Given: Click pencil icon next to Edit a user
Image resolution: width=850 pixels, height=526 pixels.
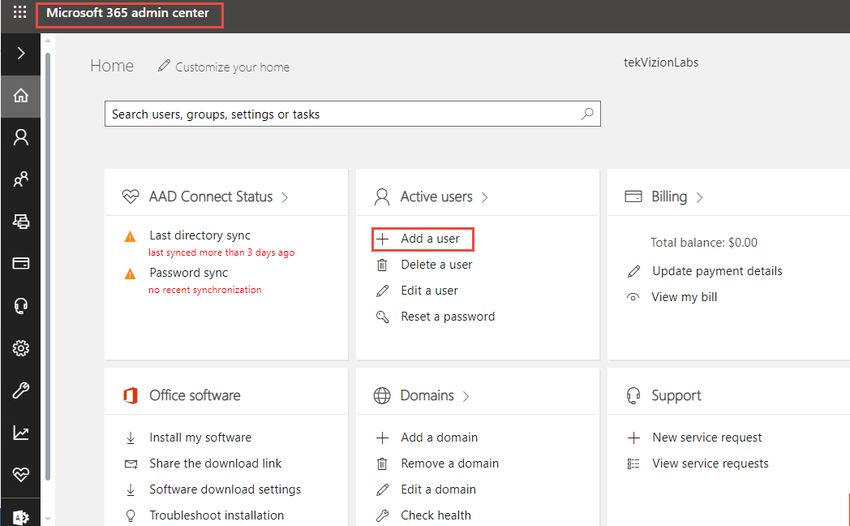Looking at the screenshot, I should coord(382,291).
